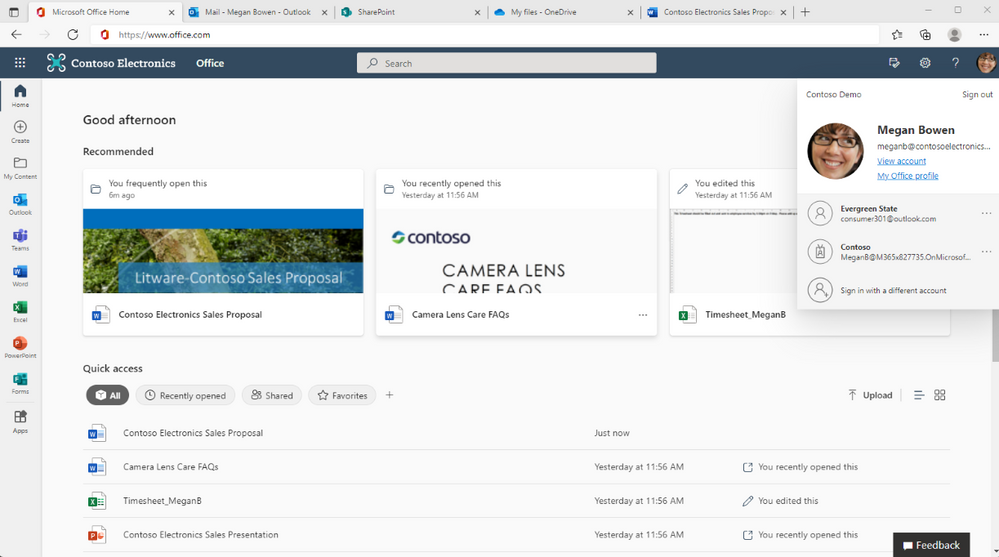
Task: Open more options for Evergreen State account
Action: 986,213
